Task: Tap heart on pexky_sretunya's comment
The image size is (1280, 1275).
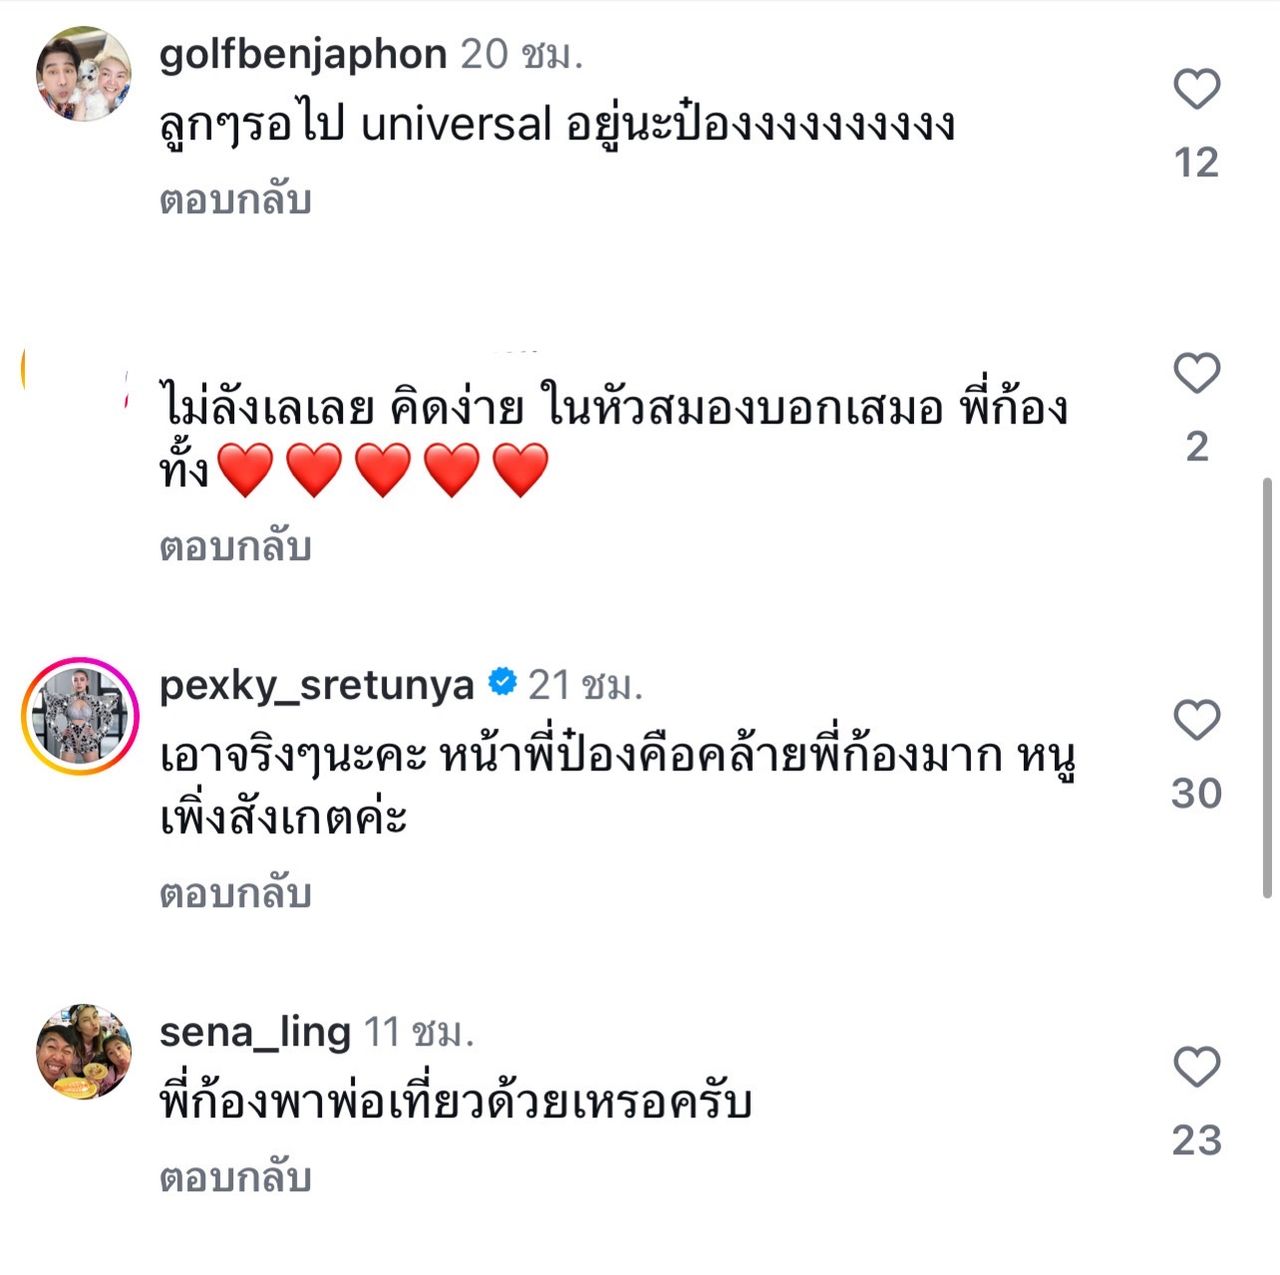Action: coord(1196,720)
